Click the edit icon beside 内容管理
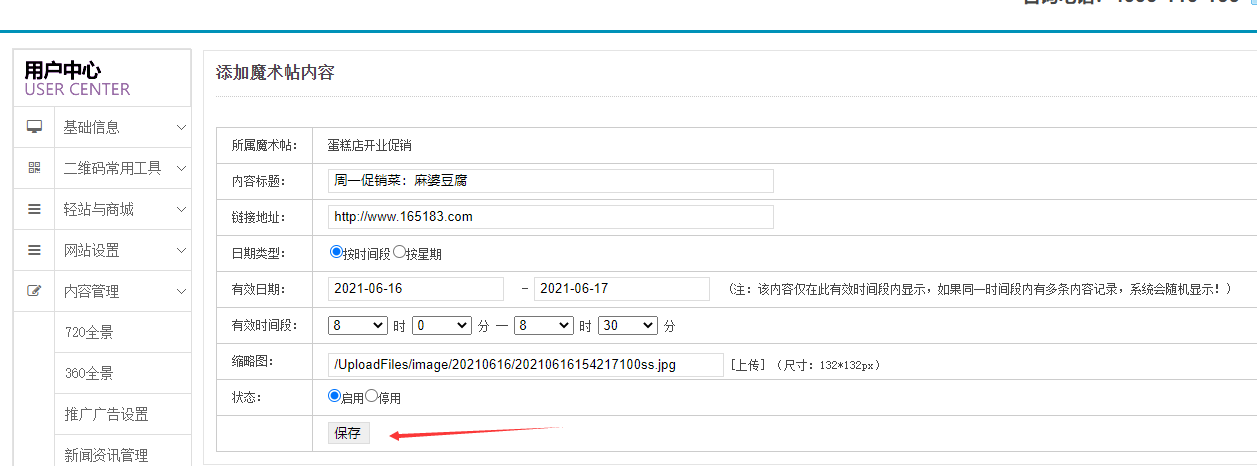This screenshot has height=466, width=1257. pos(35,291)
